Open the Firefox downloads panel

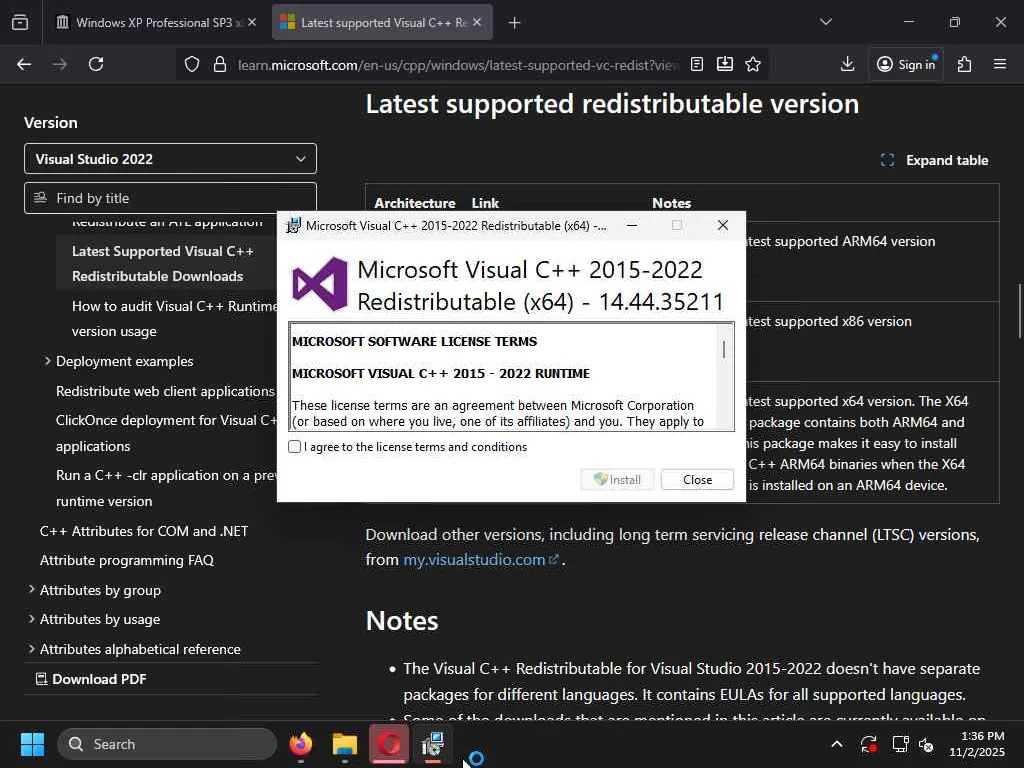847,64
